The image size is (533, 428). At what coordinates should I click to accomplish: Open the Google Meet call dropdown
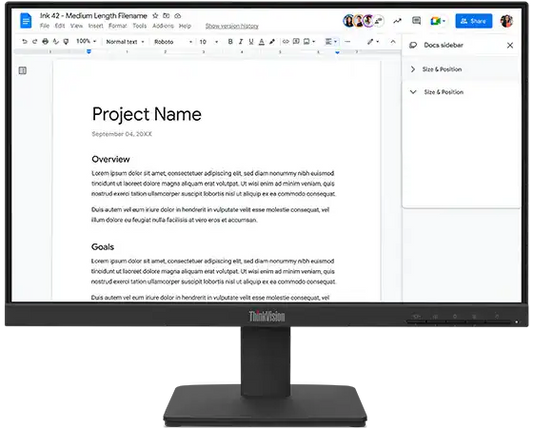438,21
